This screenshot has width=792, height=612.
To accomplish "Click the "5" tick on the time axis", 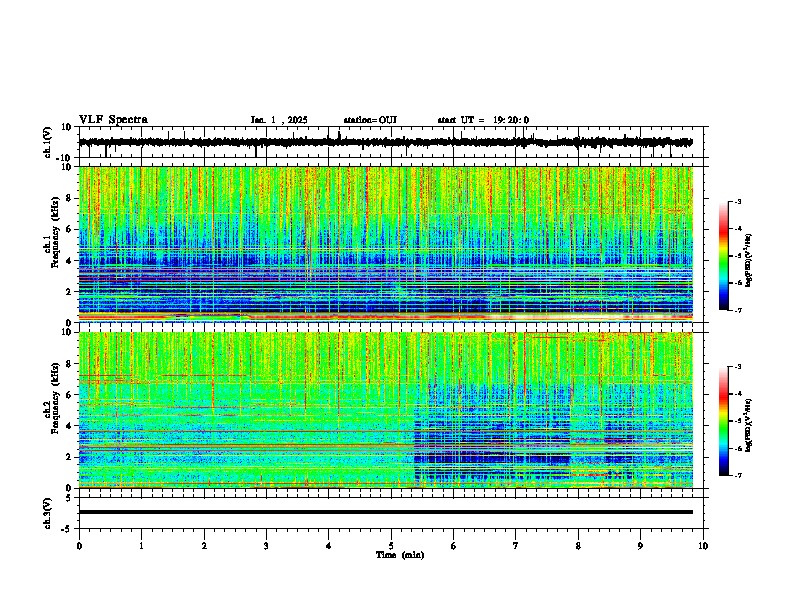I will [391, 546].
